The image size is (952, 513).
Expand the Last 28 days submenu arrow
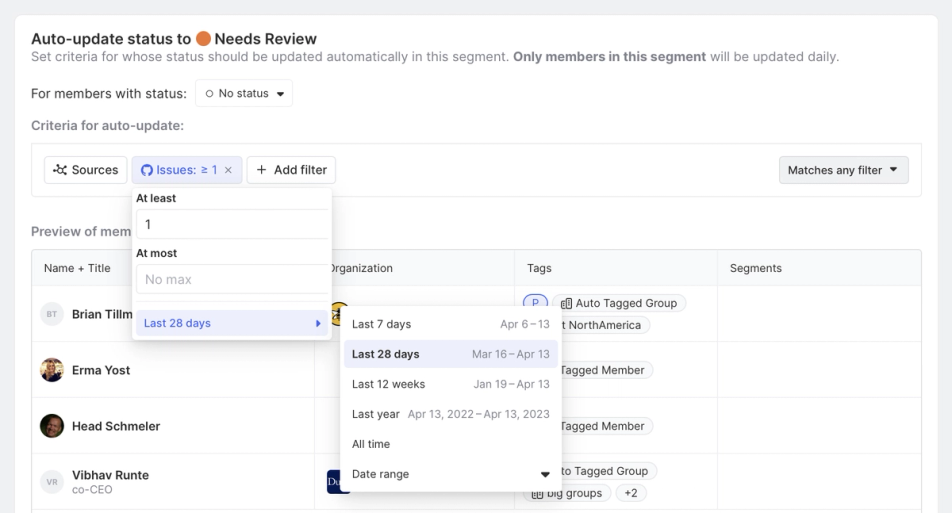(318, 323)
